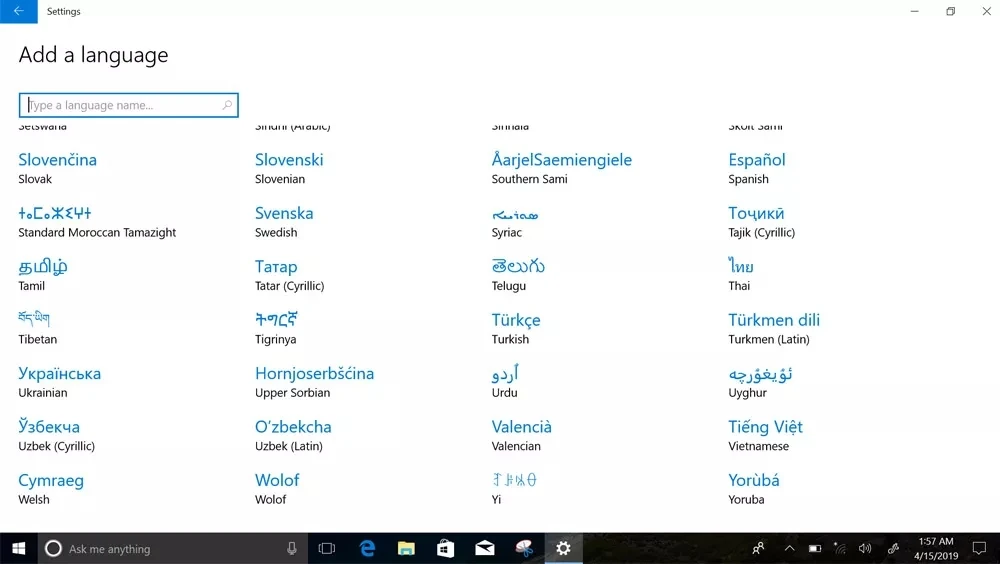Select Тоҷикӣ Tajik (Cyrillic)

pos(761,222)
